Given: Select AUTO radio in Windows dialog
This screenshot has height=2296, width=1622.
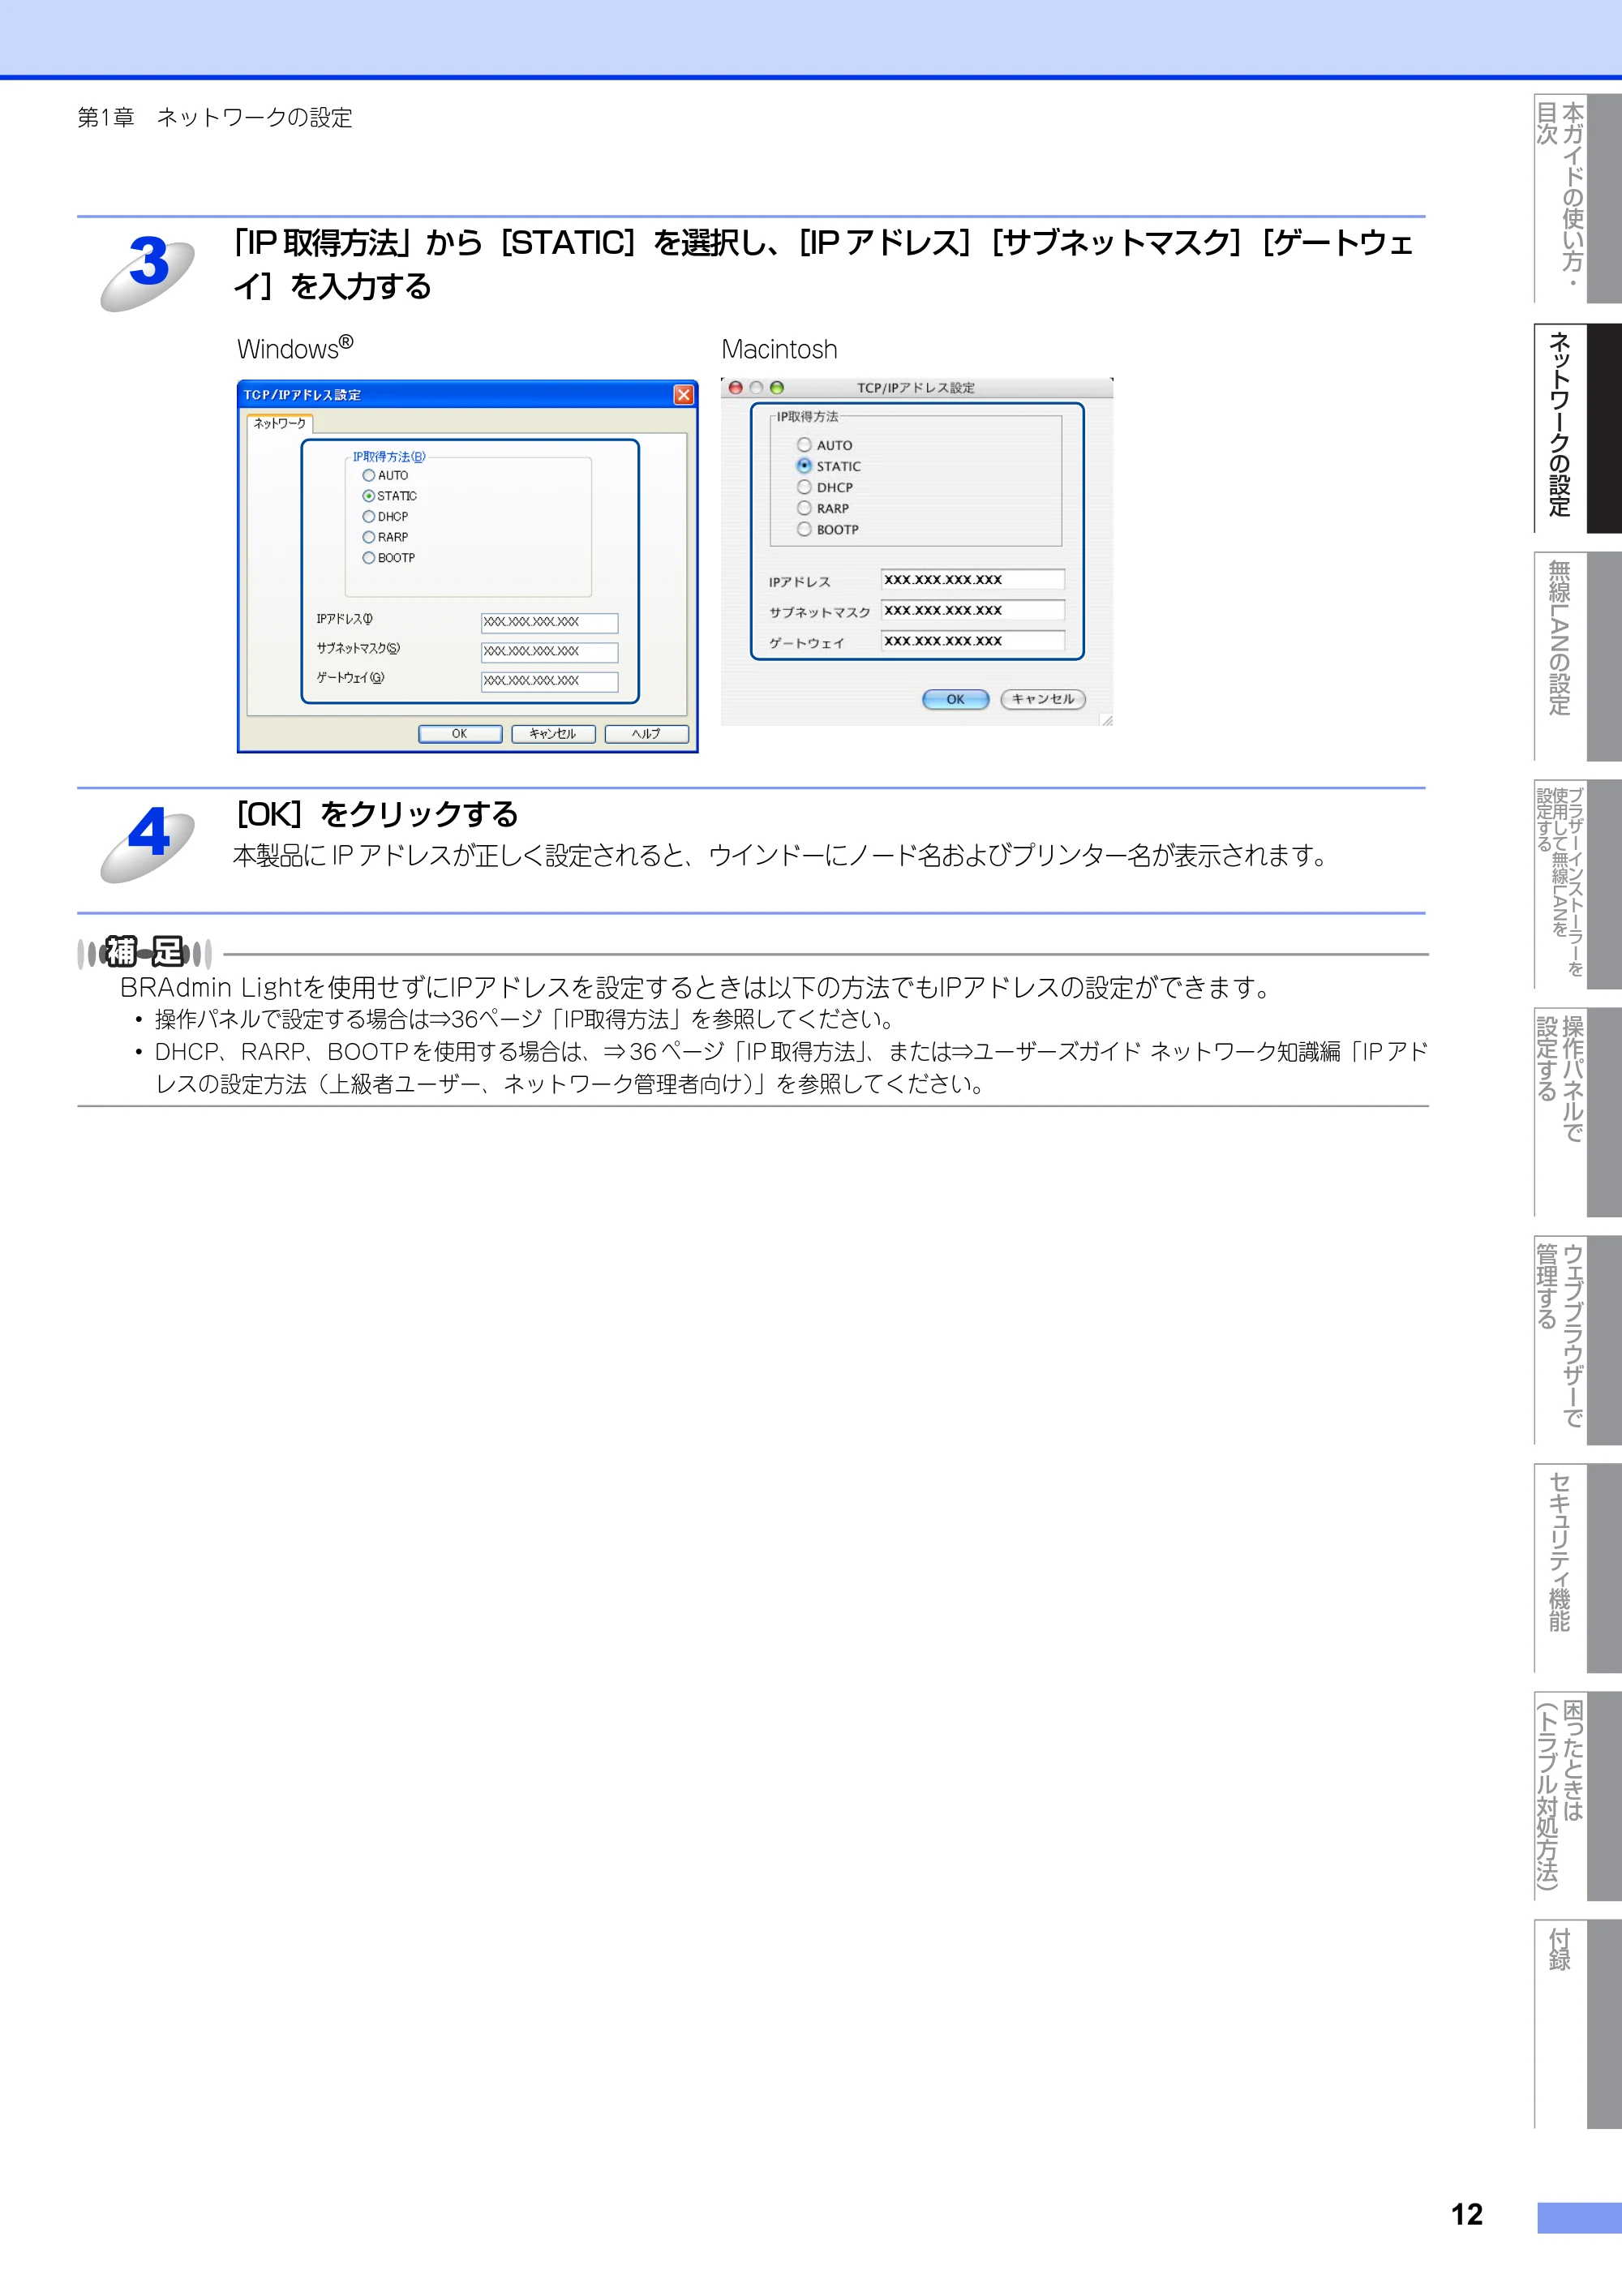Looking at the screenshot, I should click(x=369, y=476).
